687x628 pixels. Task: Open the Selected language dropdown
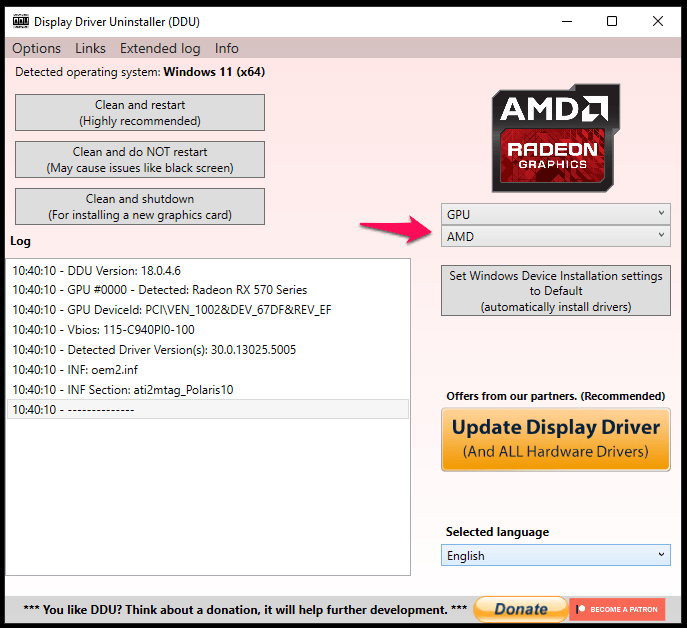[x=555, y=556]
